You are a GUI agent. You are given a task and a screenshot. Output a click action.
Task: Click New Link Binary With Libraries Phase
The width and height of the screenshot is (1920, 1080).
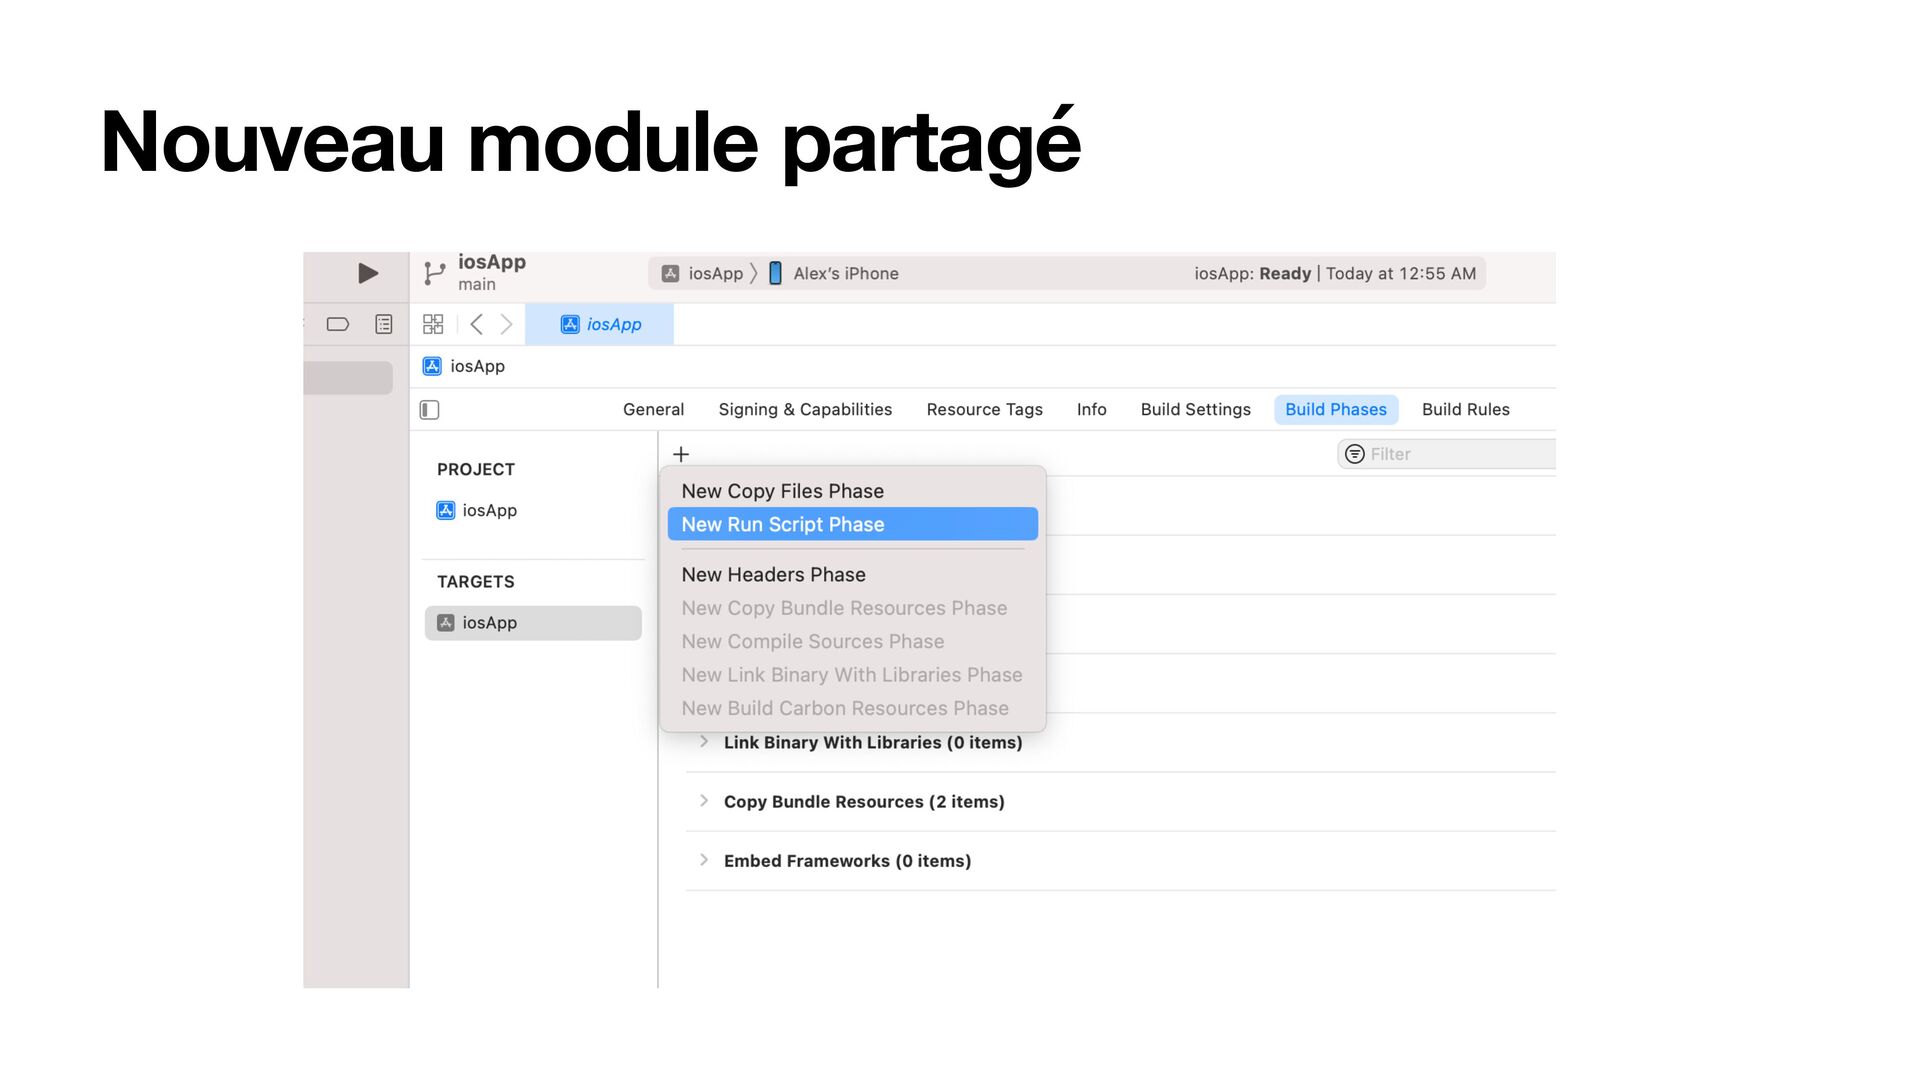pos(852,675)
